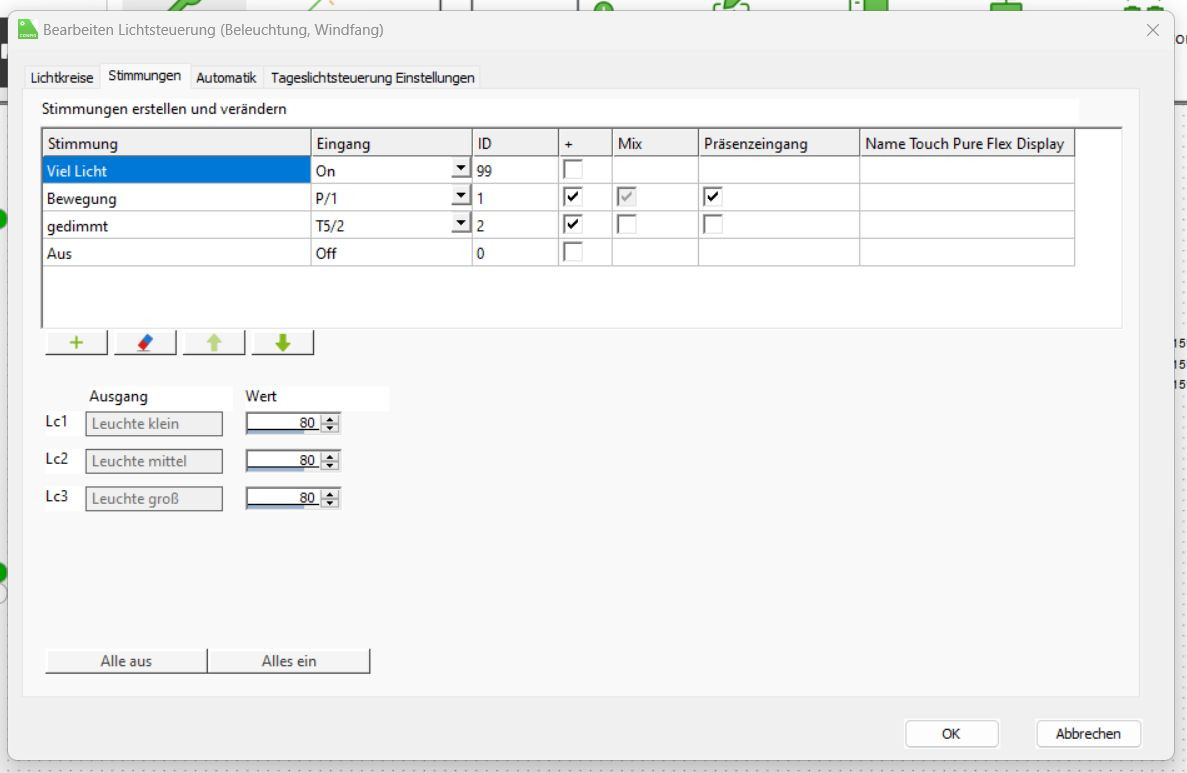Click the green plus to add a Stimmung
Screen dimensions: 1187x773
(76, 343)
